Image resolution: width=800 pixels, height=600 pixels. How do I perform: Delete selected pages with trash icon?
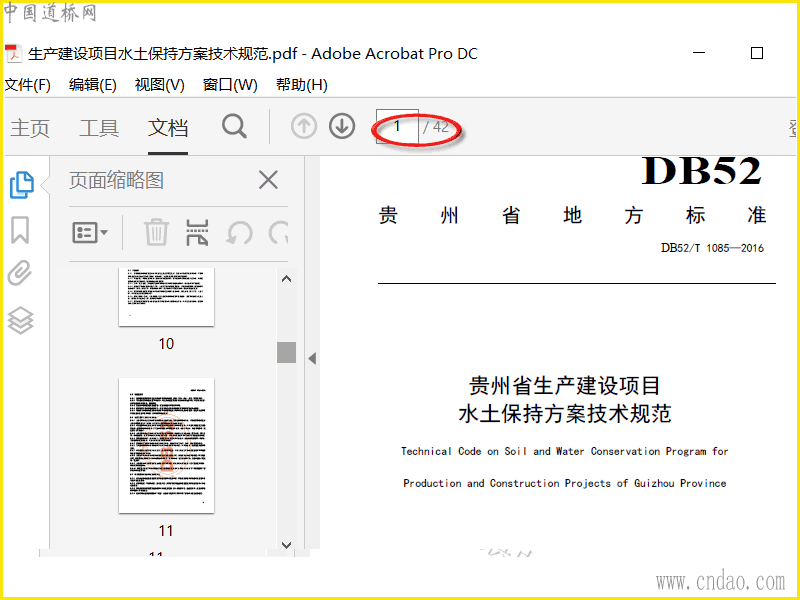pyautogui.click(x=156, y=233)
